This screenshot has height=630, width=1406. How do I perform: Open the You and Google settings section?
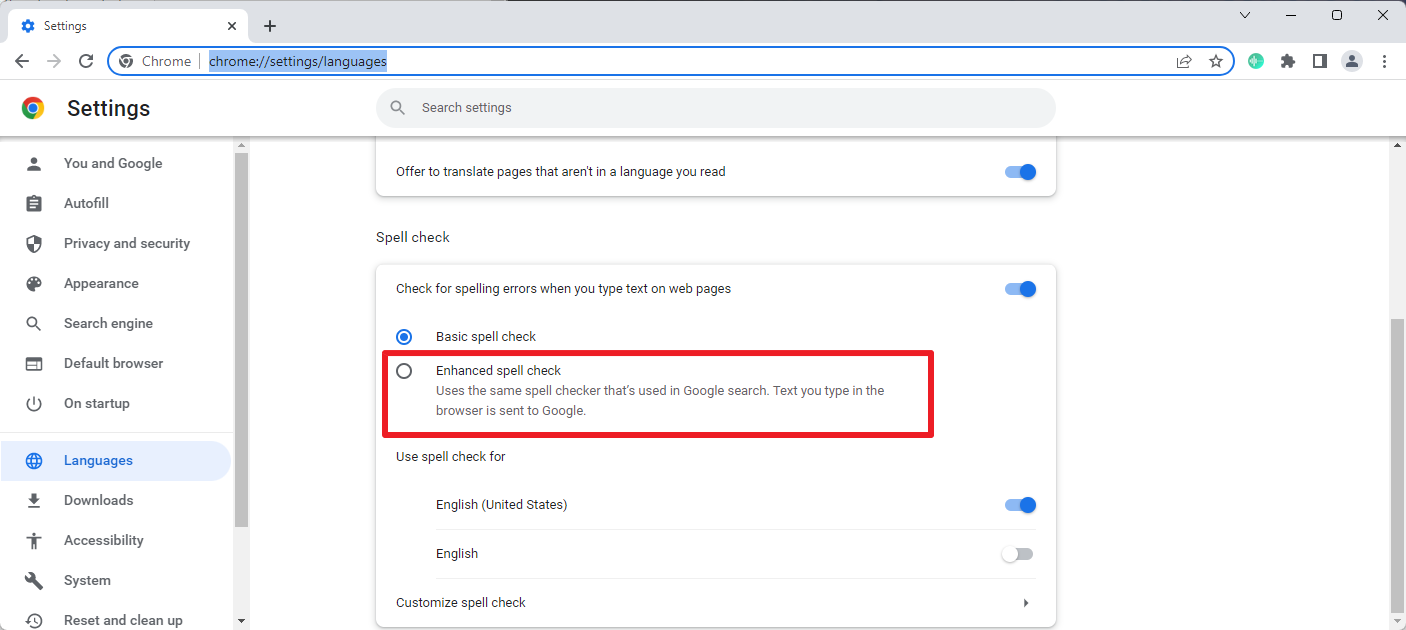point(113,163)
